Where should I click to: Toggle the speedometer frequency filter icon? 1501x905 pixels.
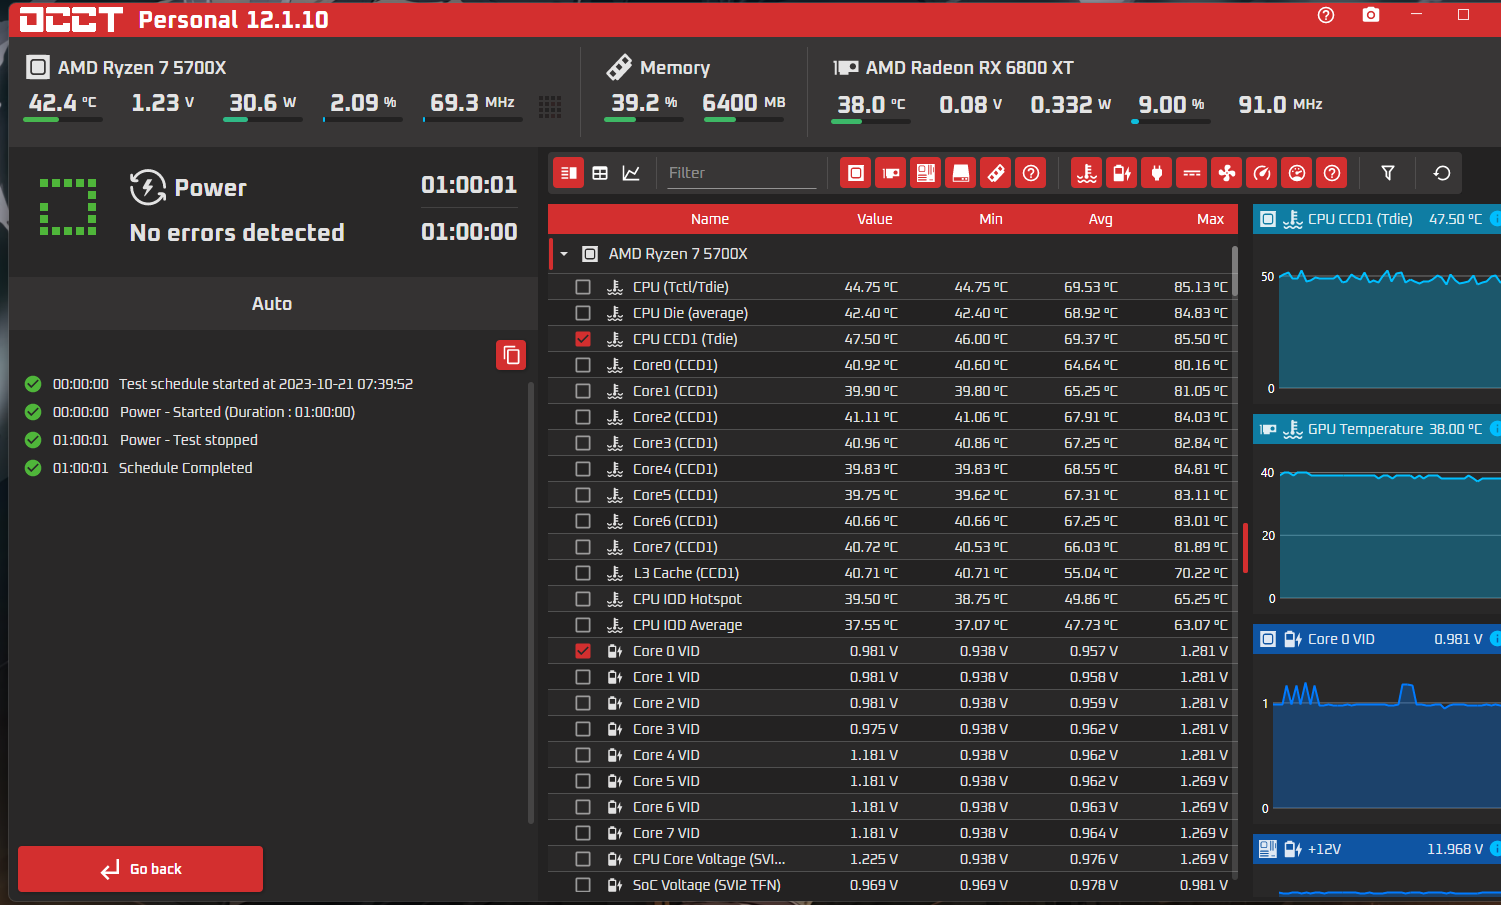(1262, 173)
